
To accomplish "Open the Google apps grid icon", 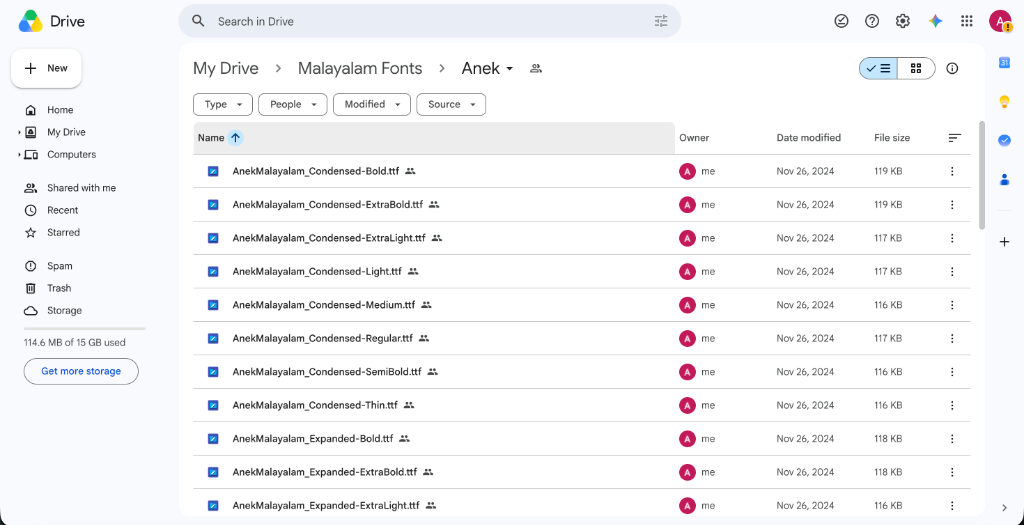I will [967, 21].
